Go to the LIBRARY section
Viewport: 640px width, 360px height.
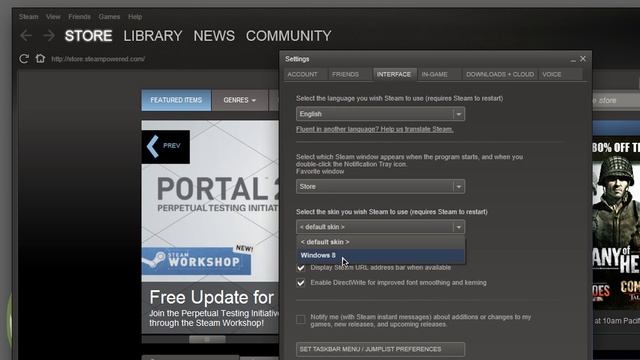153,36
